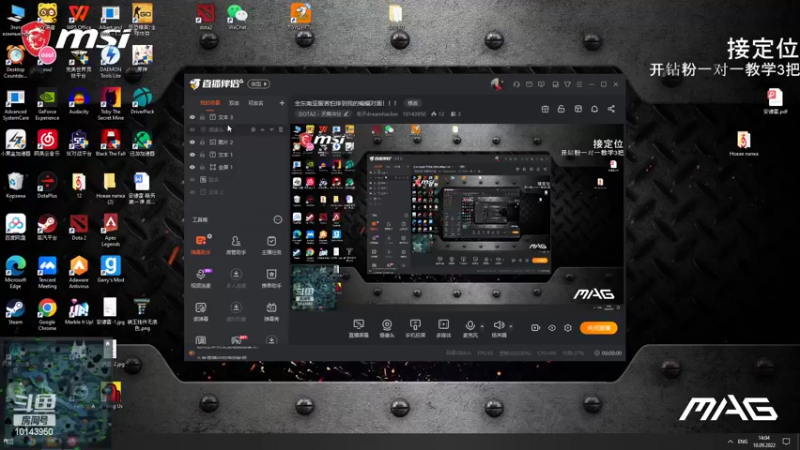Show hidden icons in the Windows system tray
The image size is (800, 450).
point(730,441)
